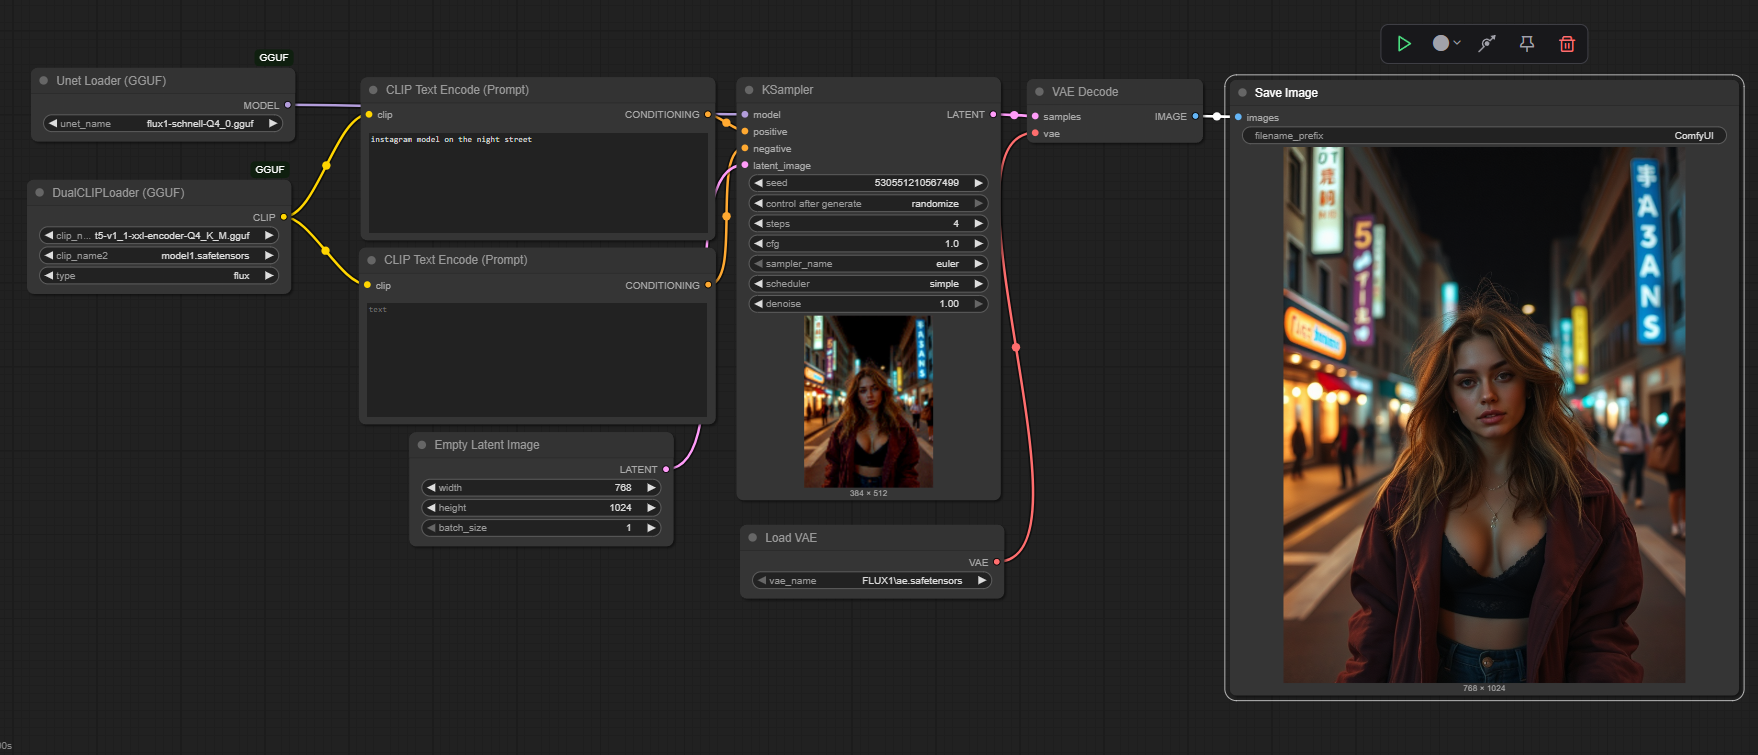Click the left arrow of the clip_name2 field
Screen dimensions: 1758x755
48,256
